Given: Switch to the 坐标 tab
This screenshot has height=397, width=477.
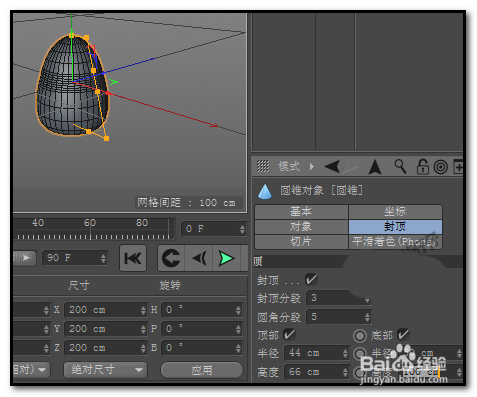Looking at the screenshot, I should [x=395, y=212].
